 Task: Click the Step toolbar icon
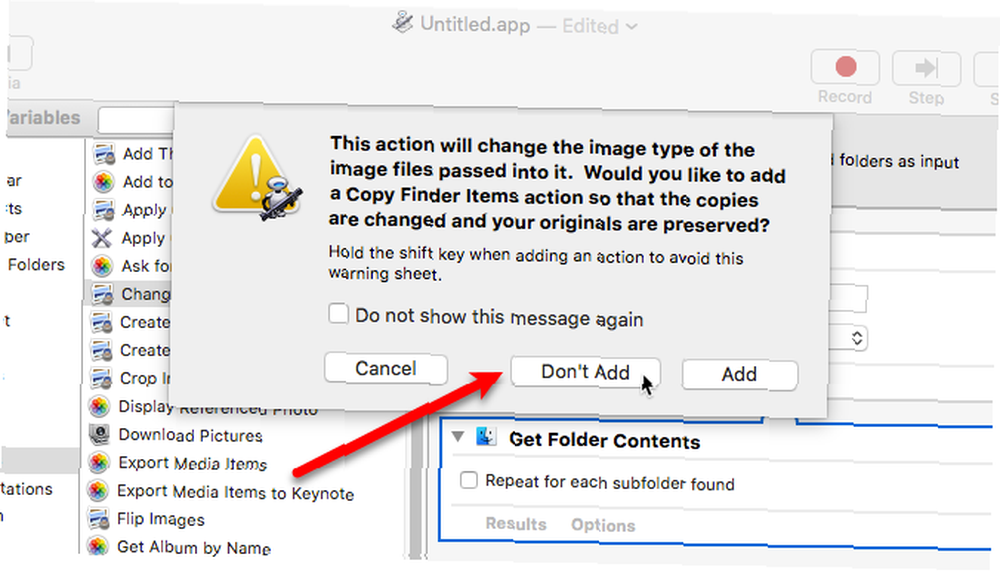point(926,68)
